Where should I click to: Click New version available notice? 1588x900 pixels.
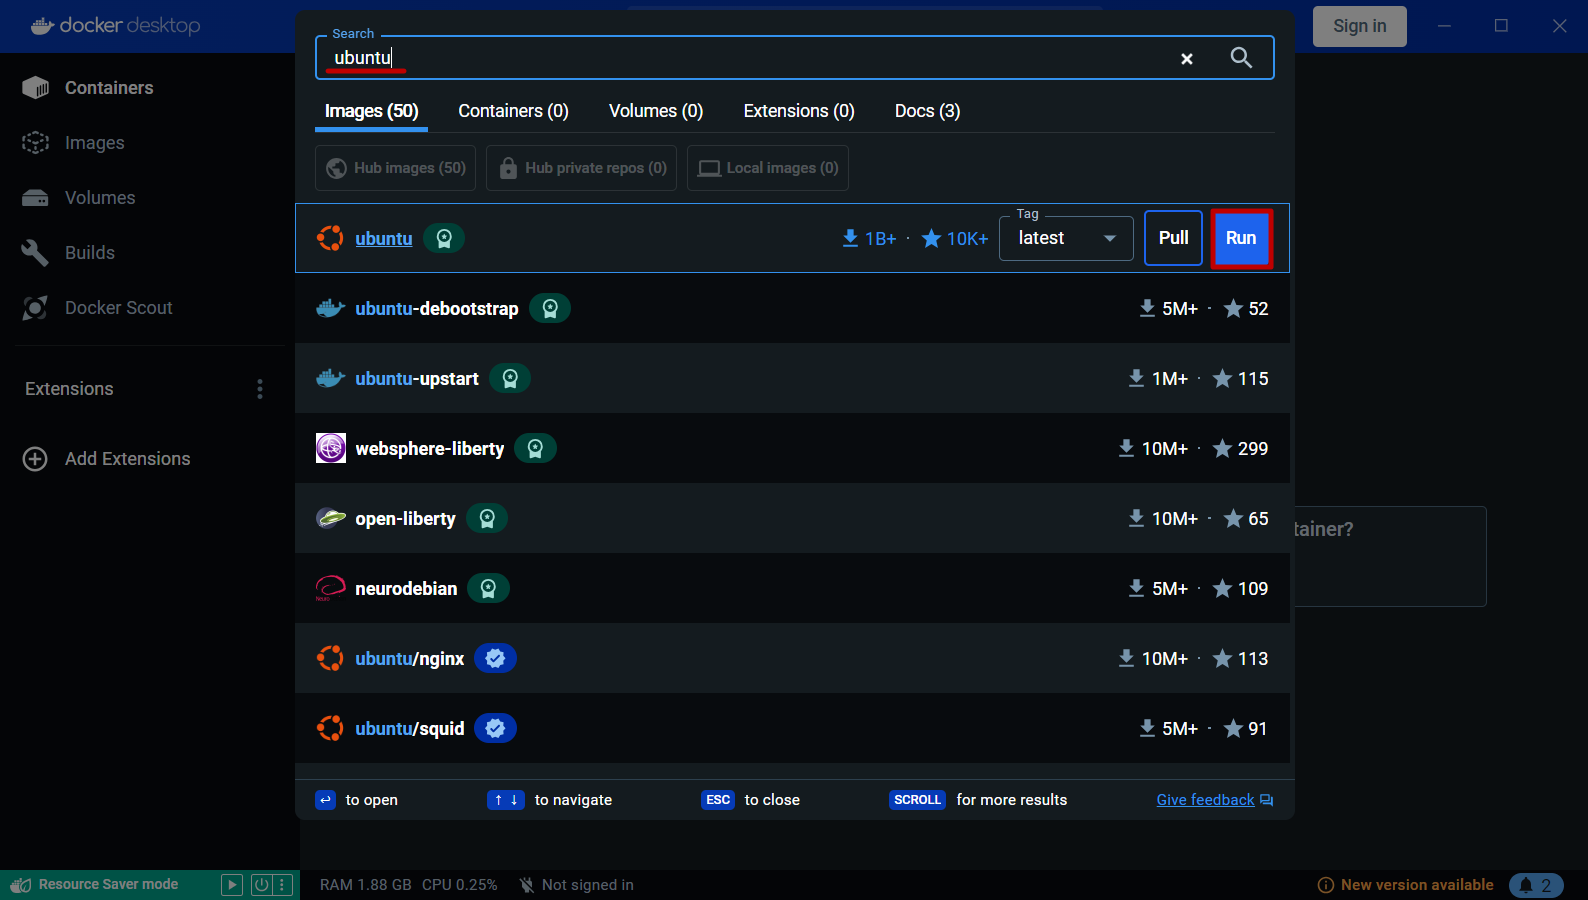[x=1405, y=885]
